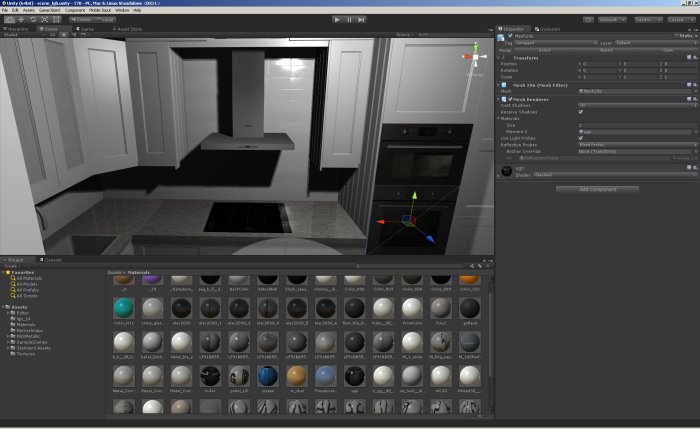
Task: Expand the Standard Assets folder
Action: click(x=8, y=348)
